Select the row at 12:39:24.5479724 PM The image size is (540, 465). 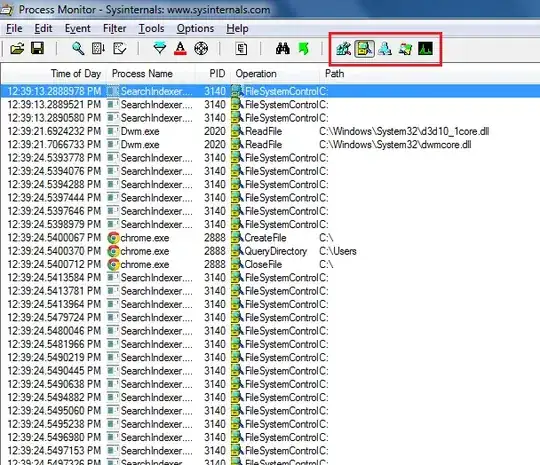270,318
